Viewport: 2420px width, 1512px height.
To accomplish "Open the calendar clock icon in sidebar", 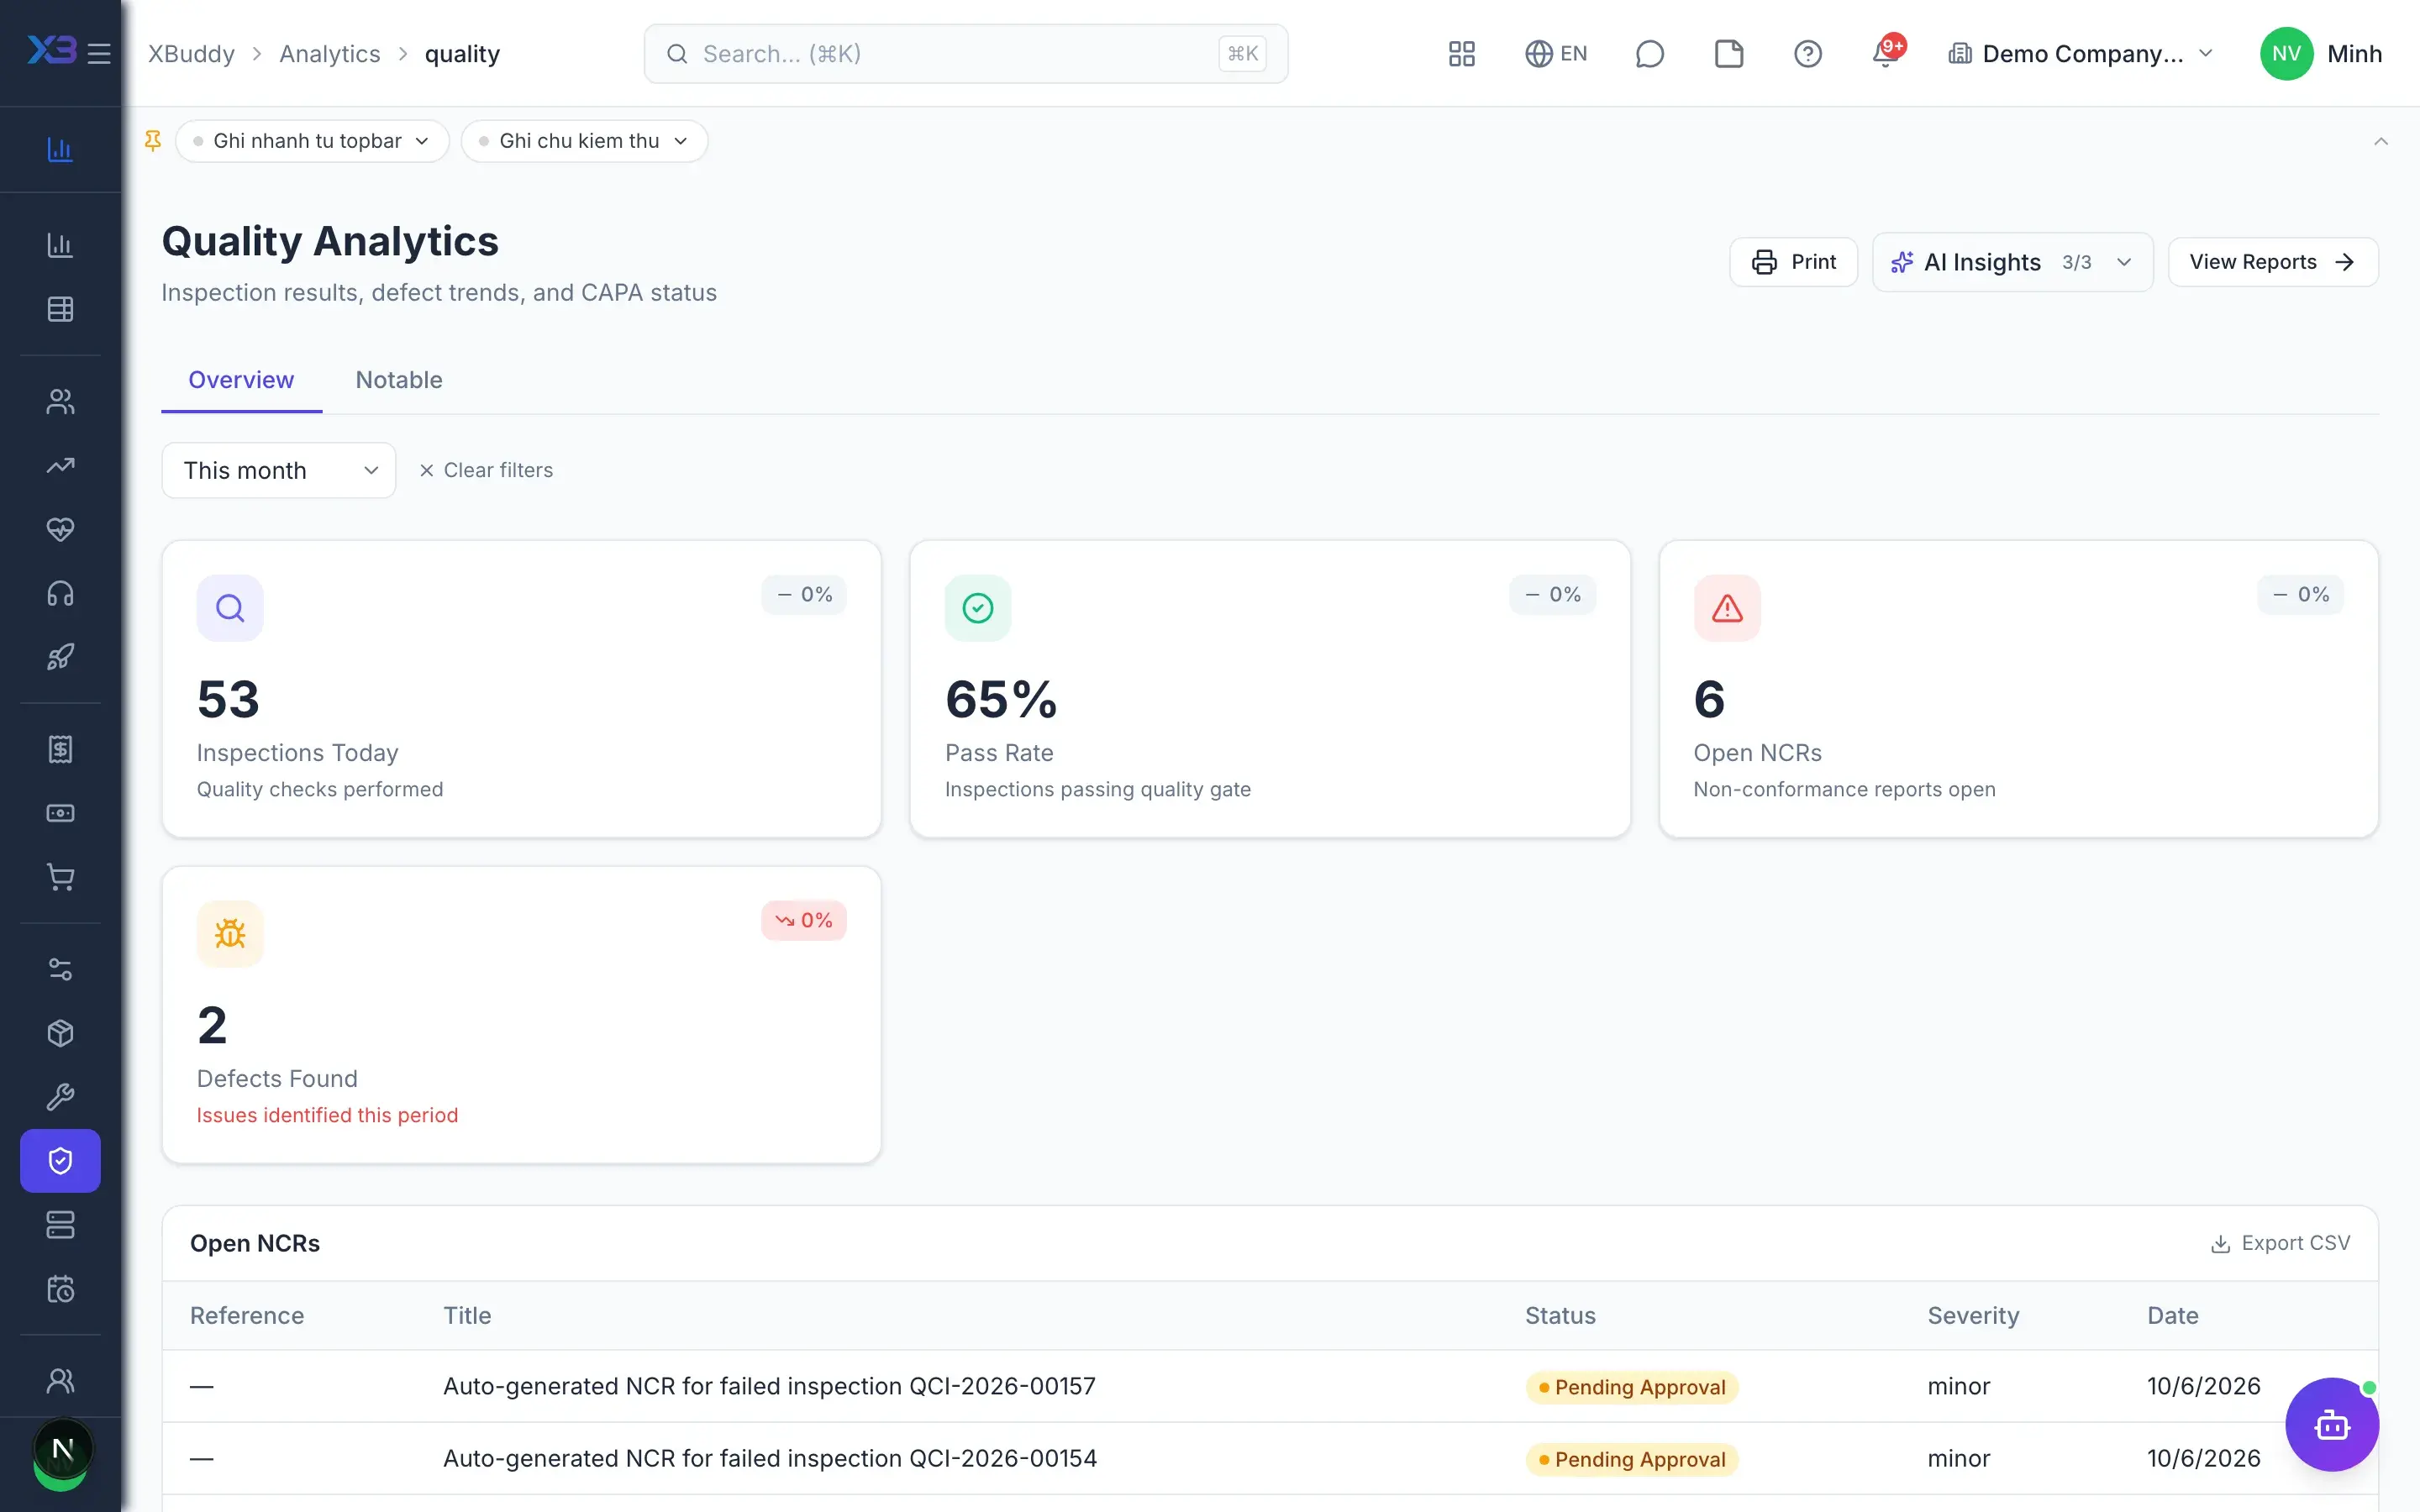I will 60,1289.
